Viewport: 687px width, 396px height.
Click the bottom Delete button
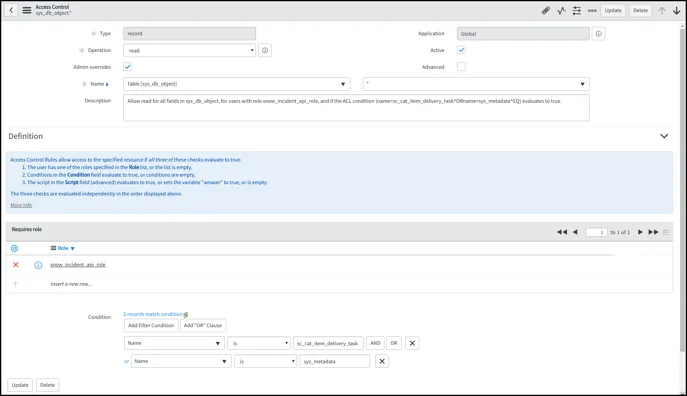[x=47, y=385]
